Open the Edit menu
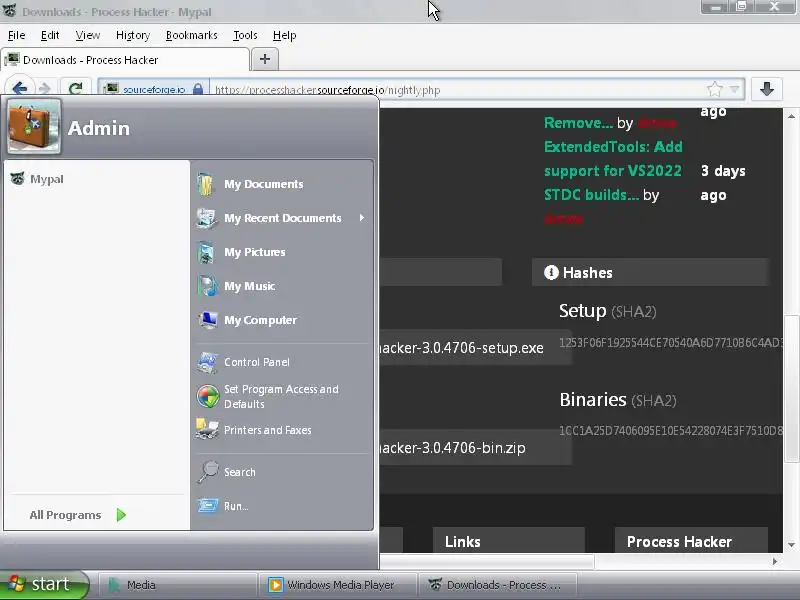The image size is (800, 600). [50, 35]
